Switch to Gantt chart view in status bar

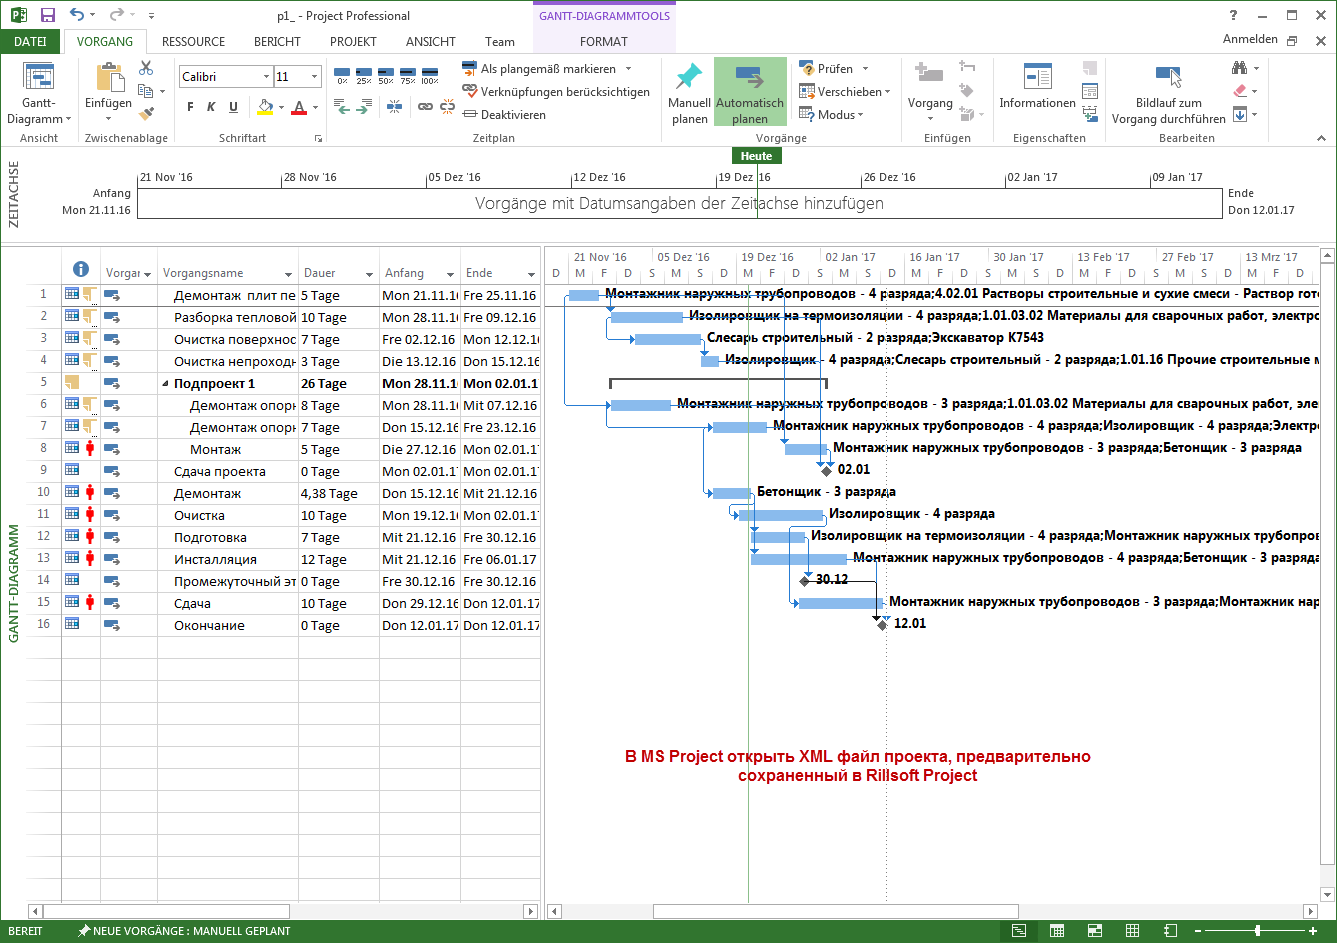pyautogui.click(x=1019, y=931)
